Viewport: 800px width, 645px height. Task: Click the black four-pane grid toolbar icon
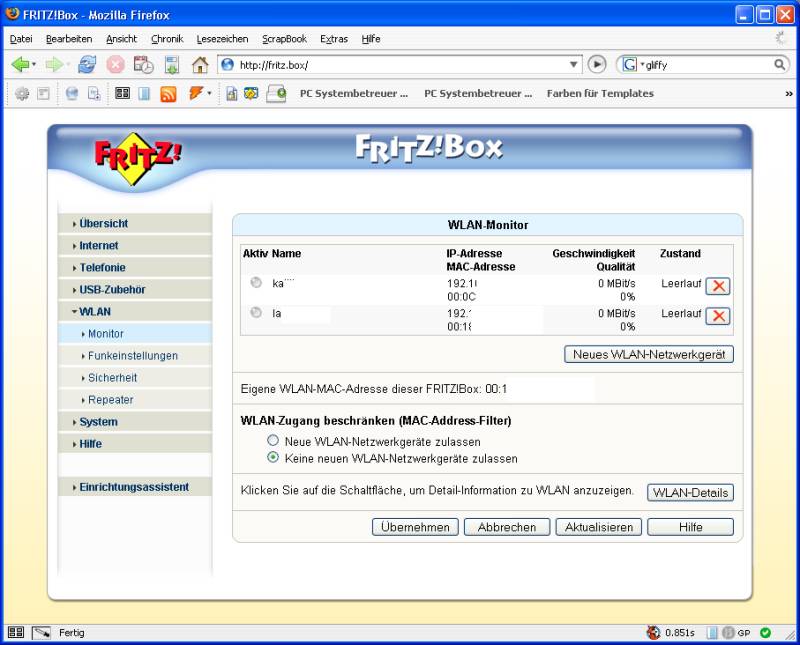(x=122, y=93)
